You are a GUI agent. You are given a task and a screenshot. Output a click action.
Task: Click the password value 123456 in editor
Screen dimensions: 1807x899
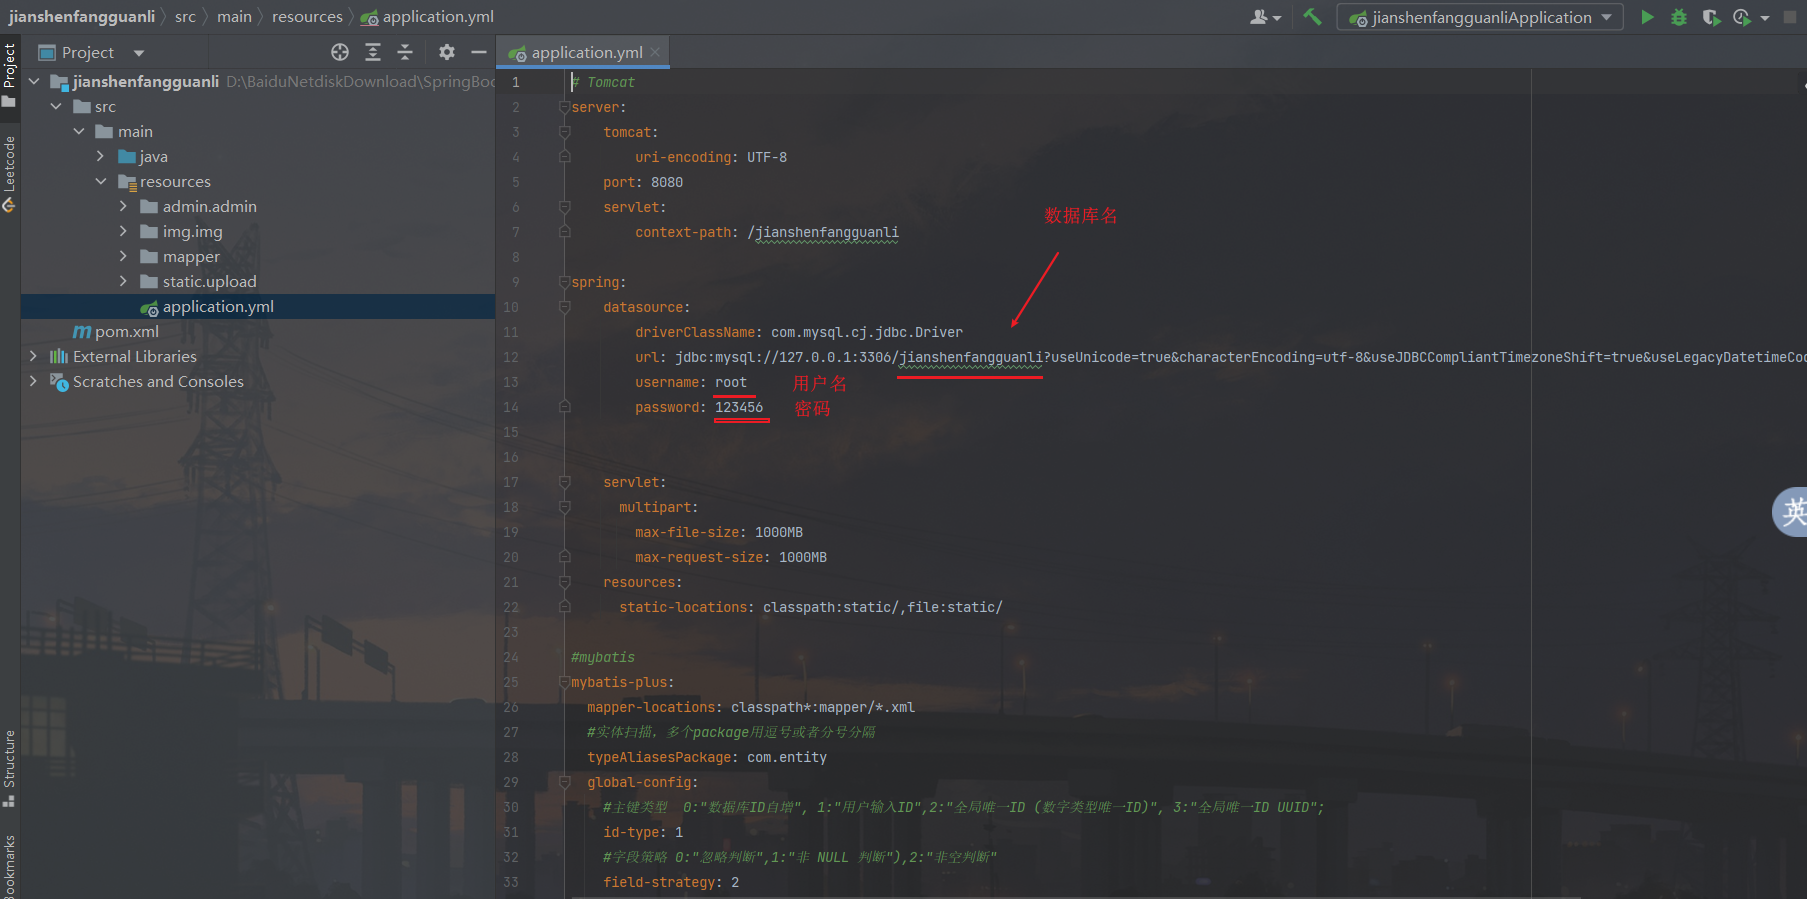738,407
